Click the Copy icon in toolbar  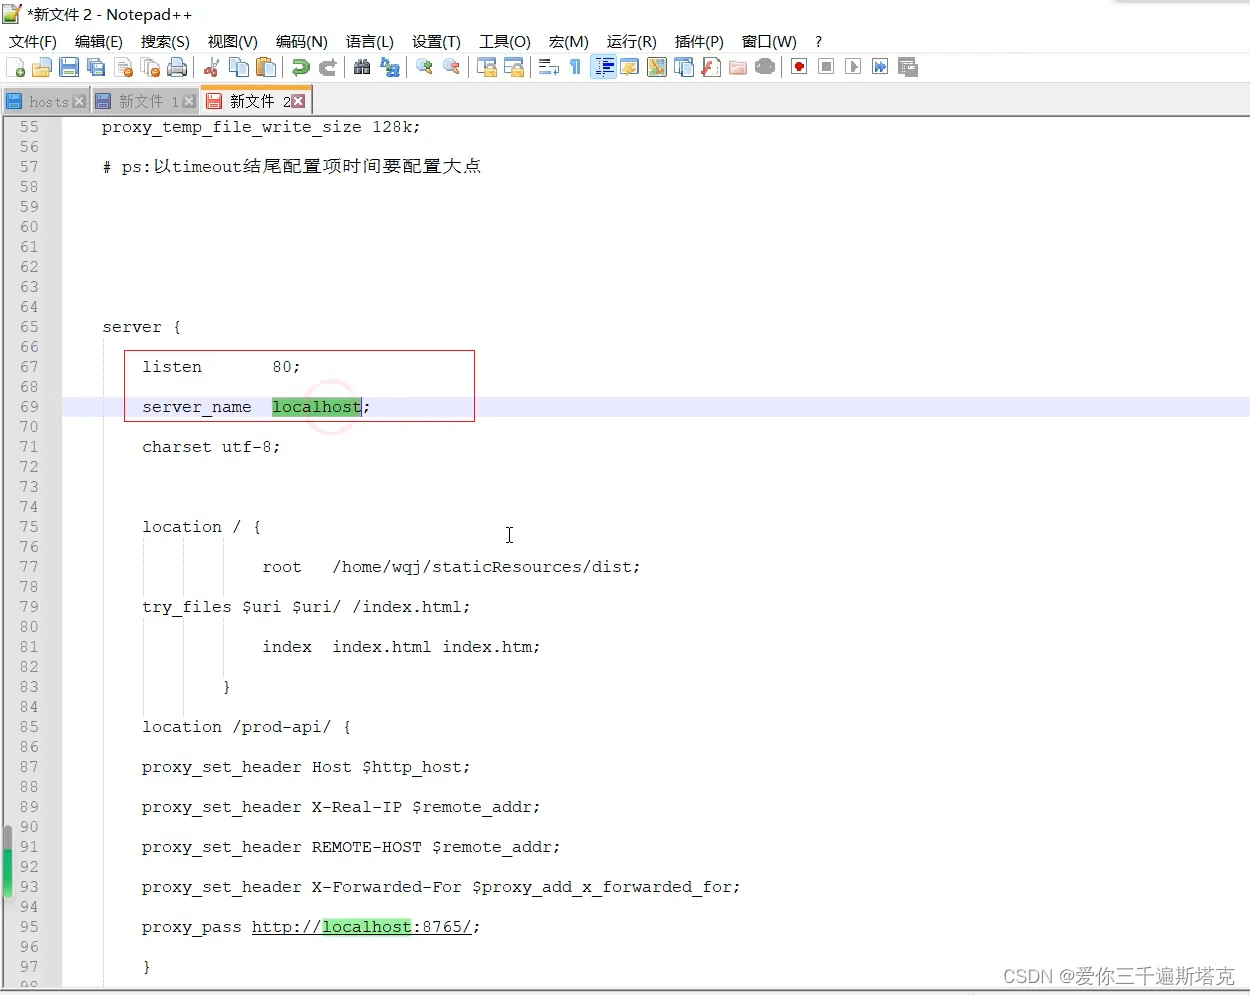[239, 67]
